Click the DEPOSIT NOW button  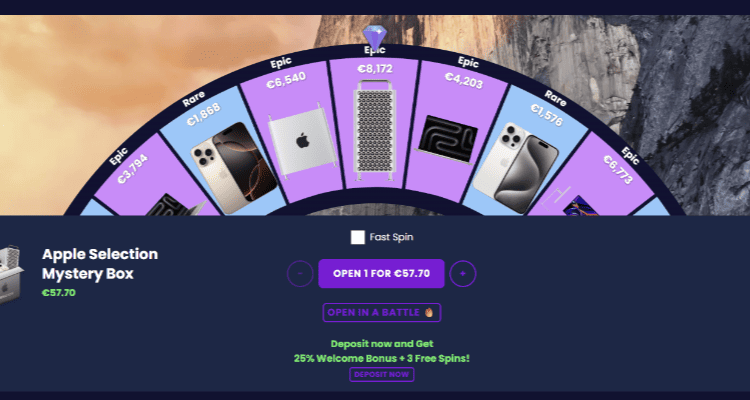point(381,374)
